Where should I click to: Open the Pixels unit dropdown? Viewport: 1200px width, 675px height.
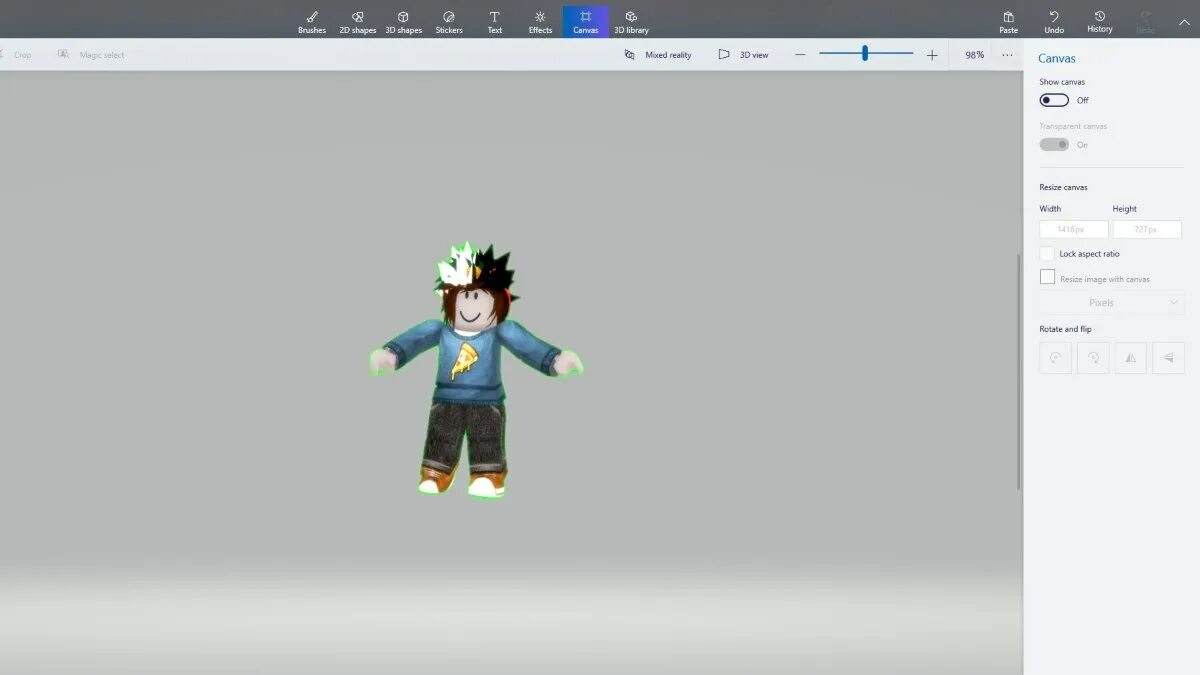click(1112, 302)
